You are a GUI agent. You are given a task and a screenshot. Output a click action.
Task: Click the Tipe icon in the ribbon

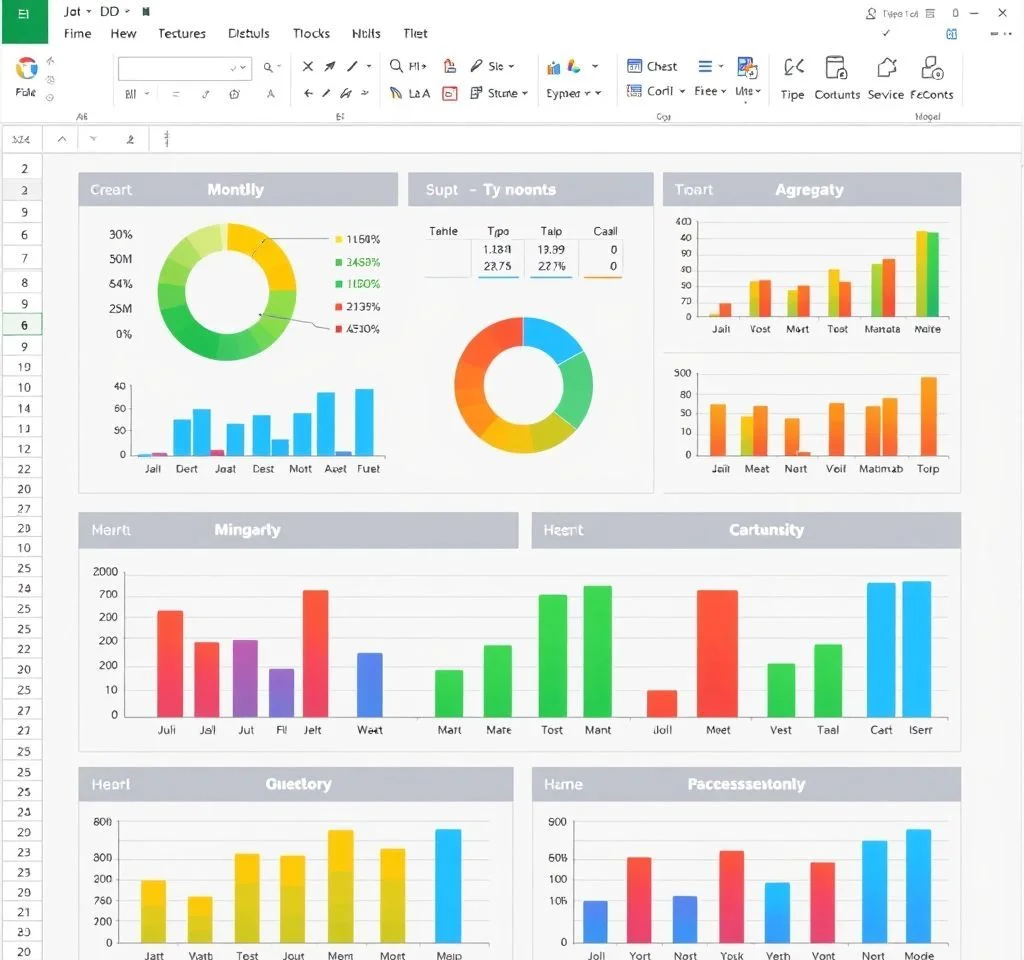793,68
